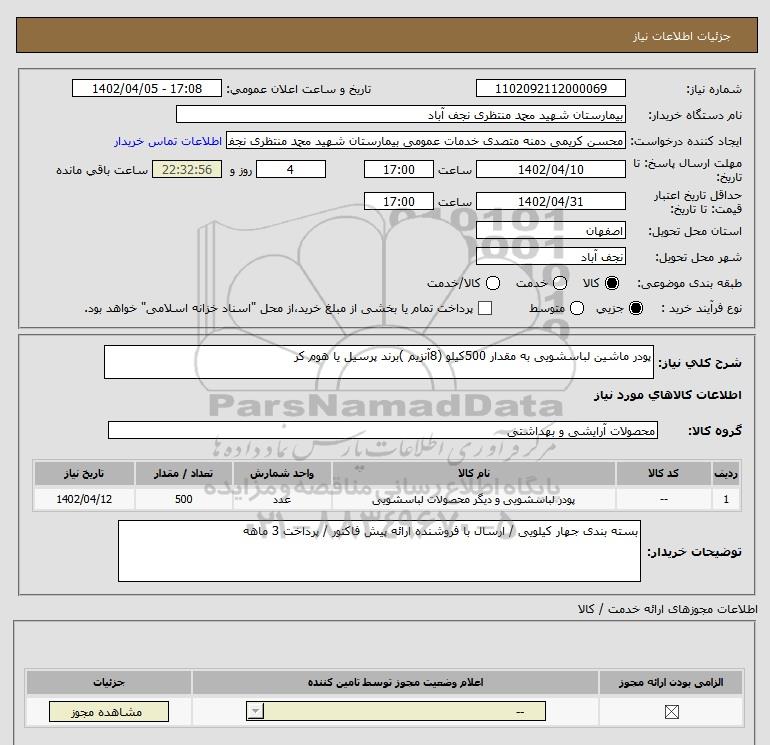Click the نام کالا column header
The width and height of the screenshot is (770, 745).
(474, 473)
